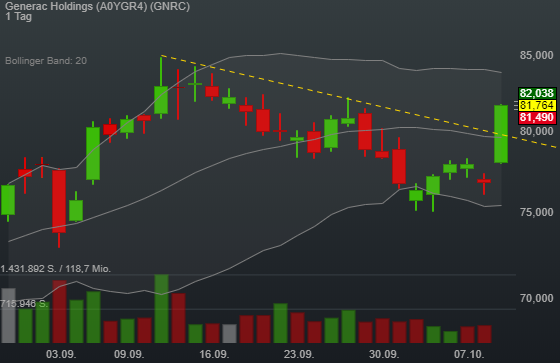Click the 30.09. date marker
This screenshot has height=363, width=560.
pyautogui.click(x=384, y=354)
